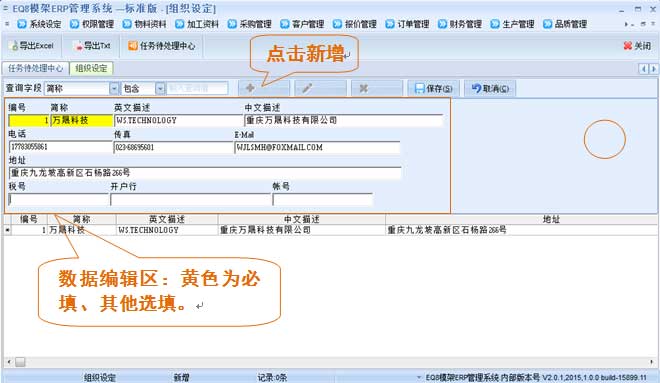Open the 订单管理 menu

[407, 24]
